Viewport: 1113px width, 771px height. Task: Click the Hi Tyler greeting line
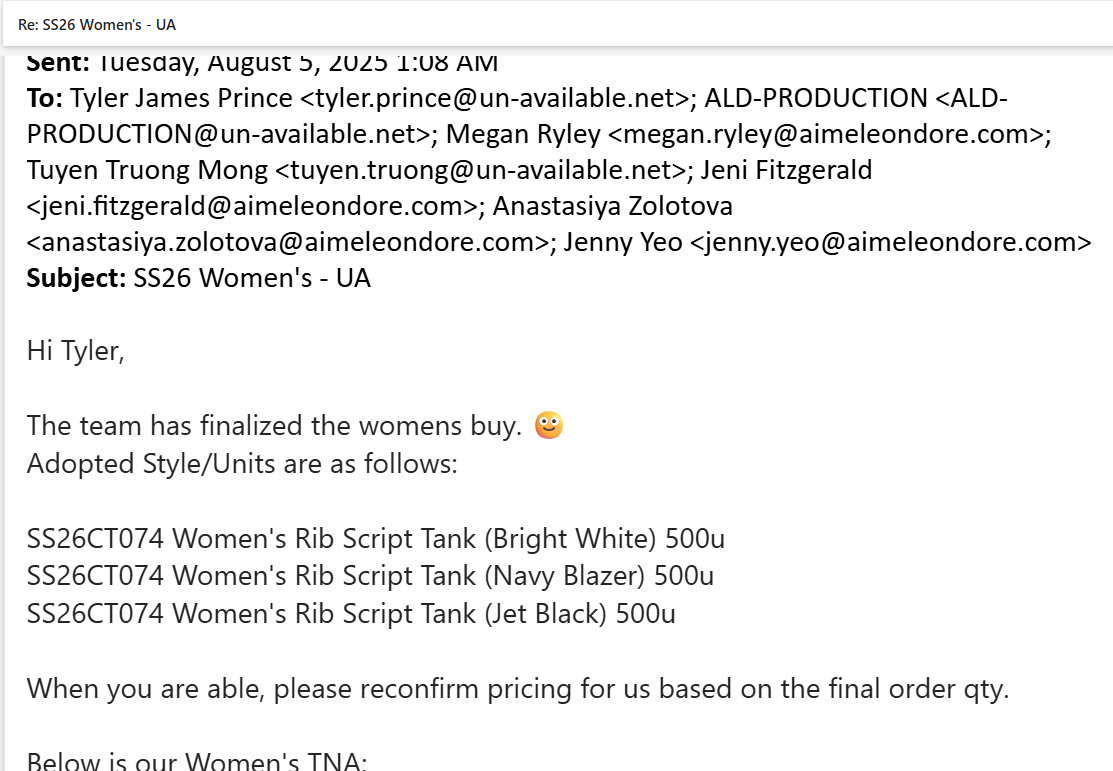click(x=76, y=351)
